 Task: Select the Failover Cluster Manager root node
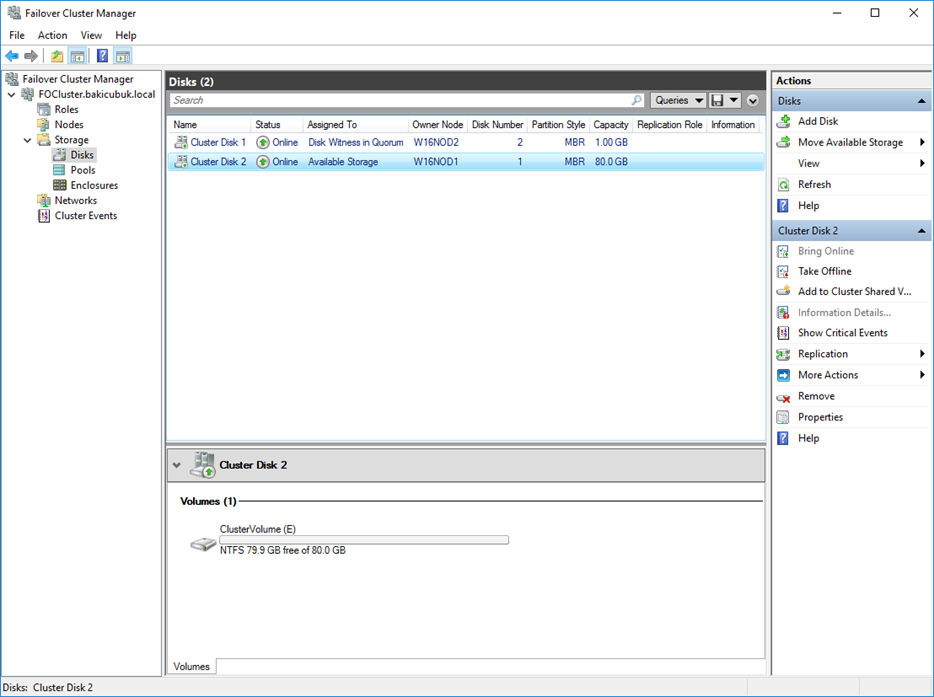click(x=78, y=79)
